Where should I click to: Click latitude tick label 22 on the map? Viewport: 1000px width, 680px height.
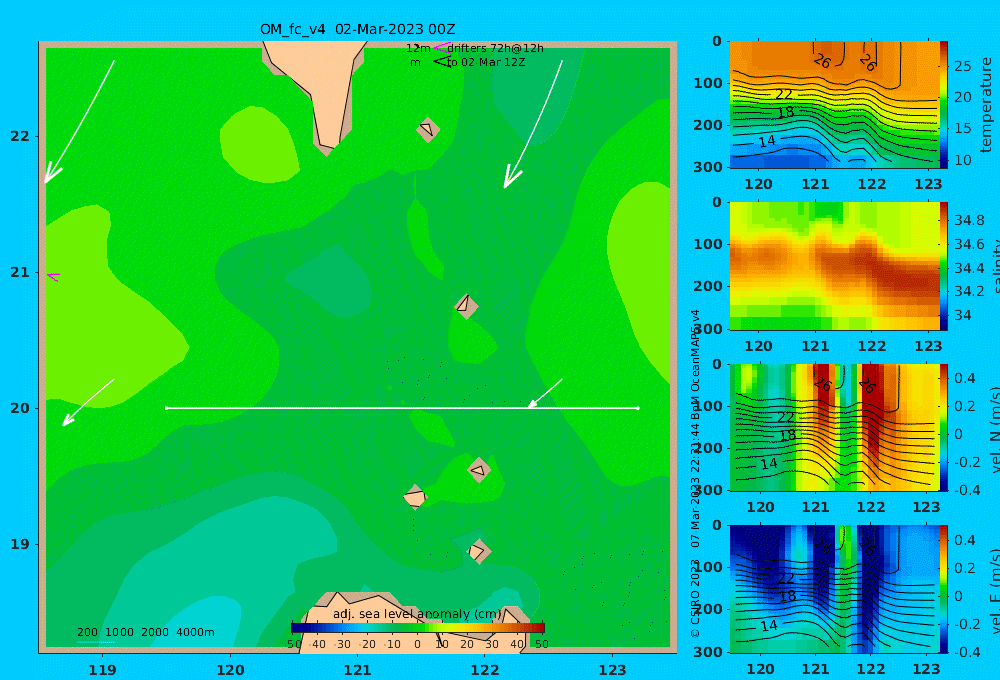coord(20,136)
